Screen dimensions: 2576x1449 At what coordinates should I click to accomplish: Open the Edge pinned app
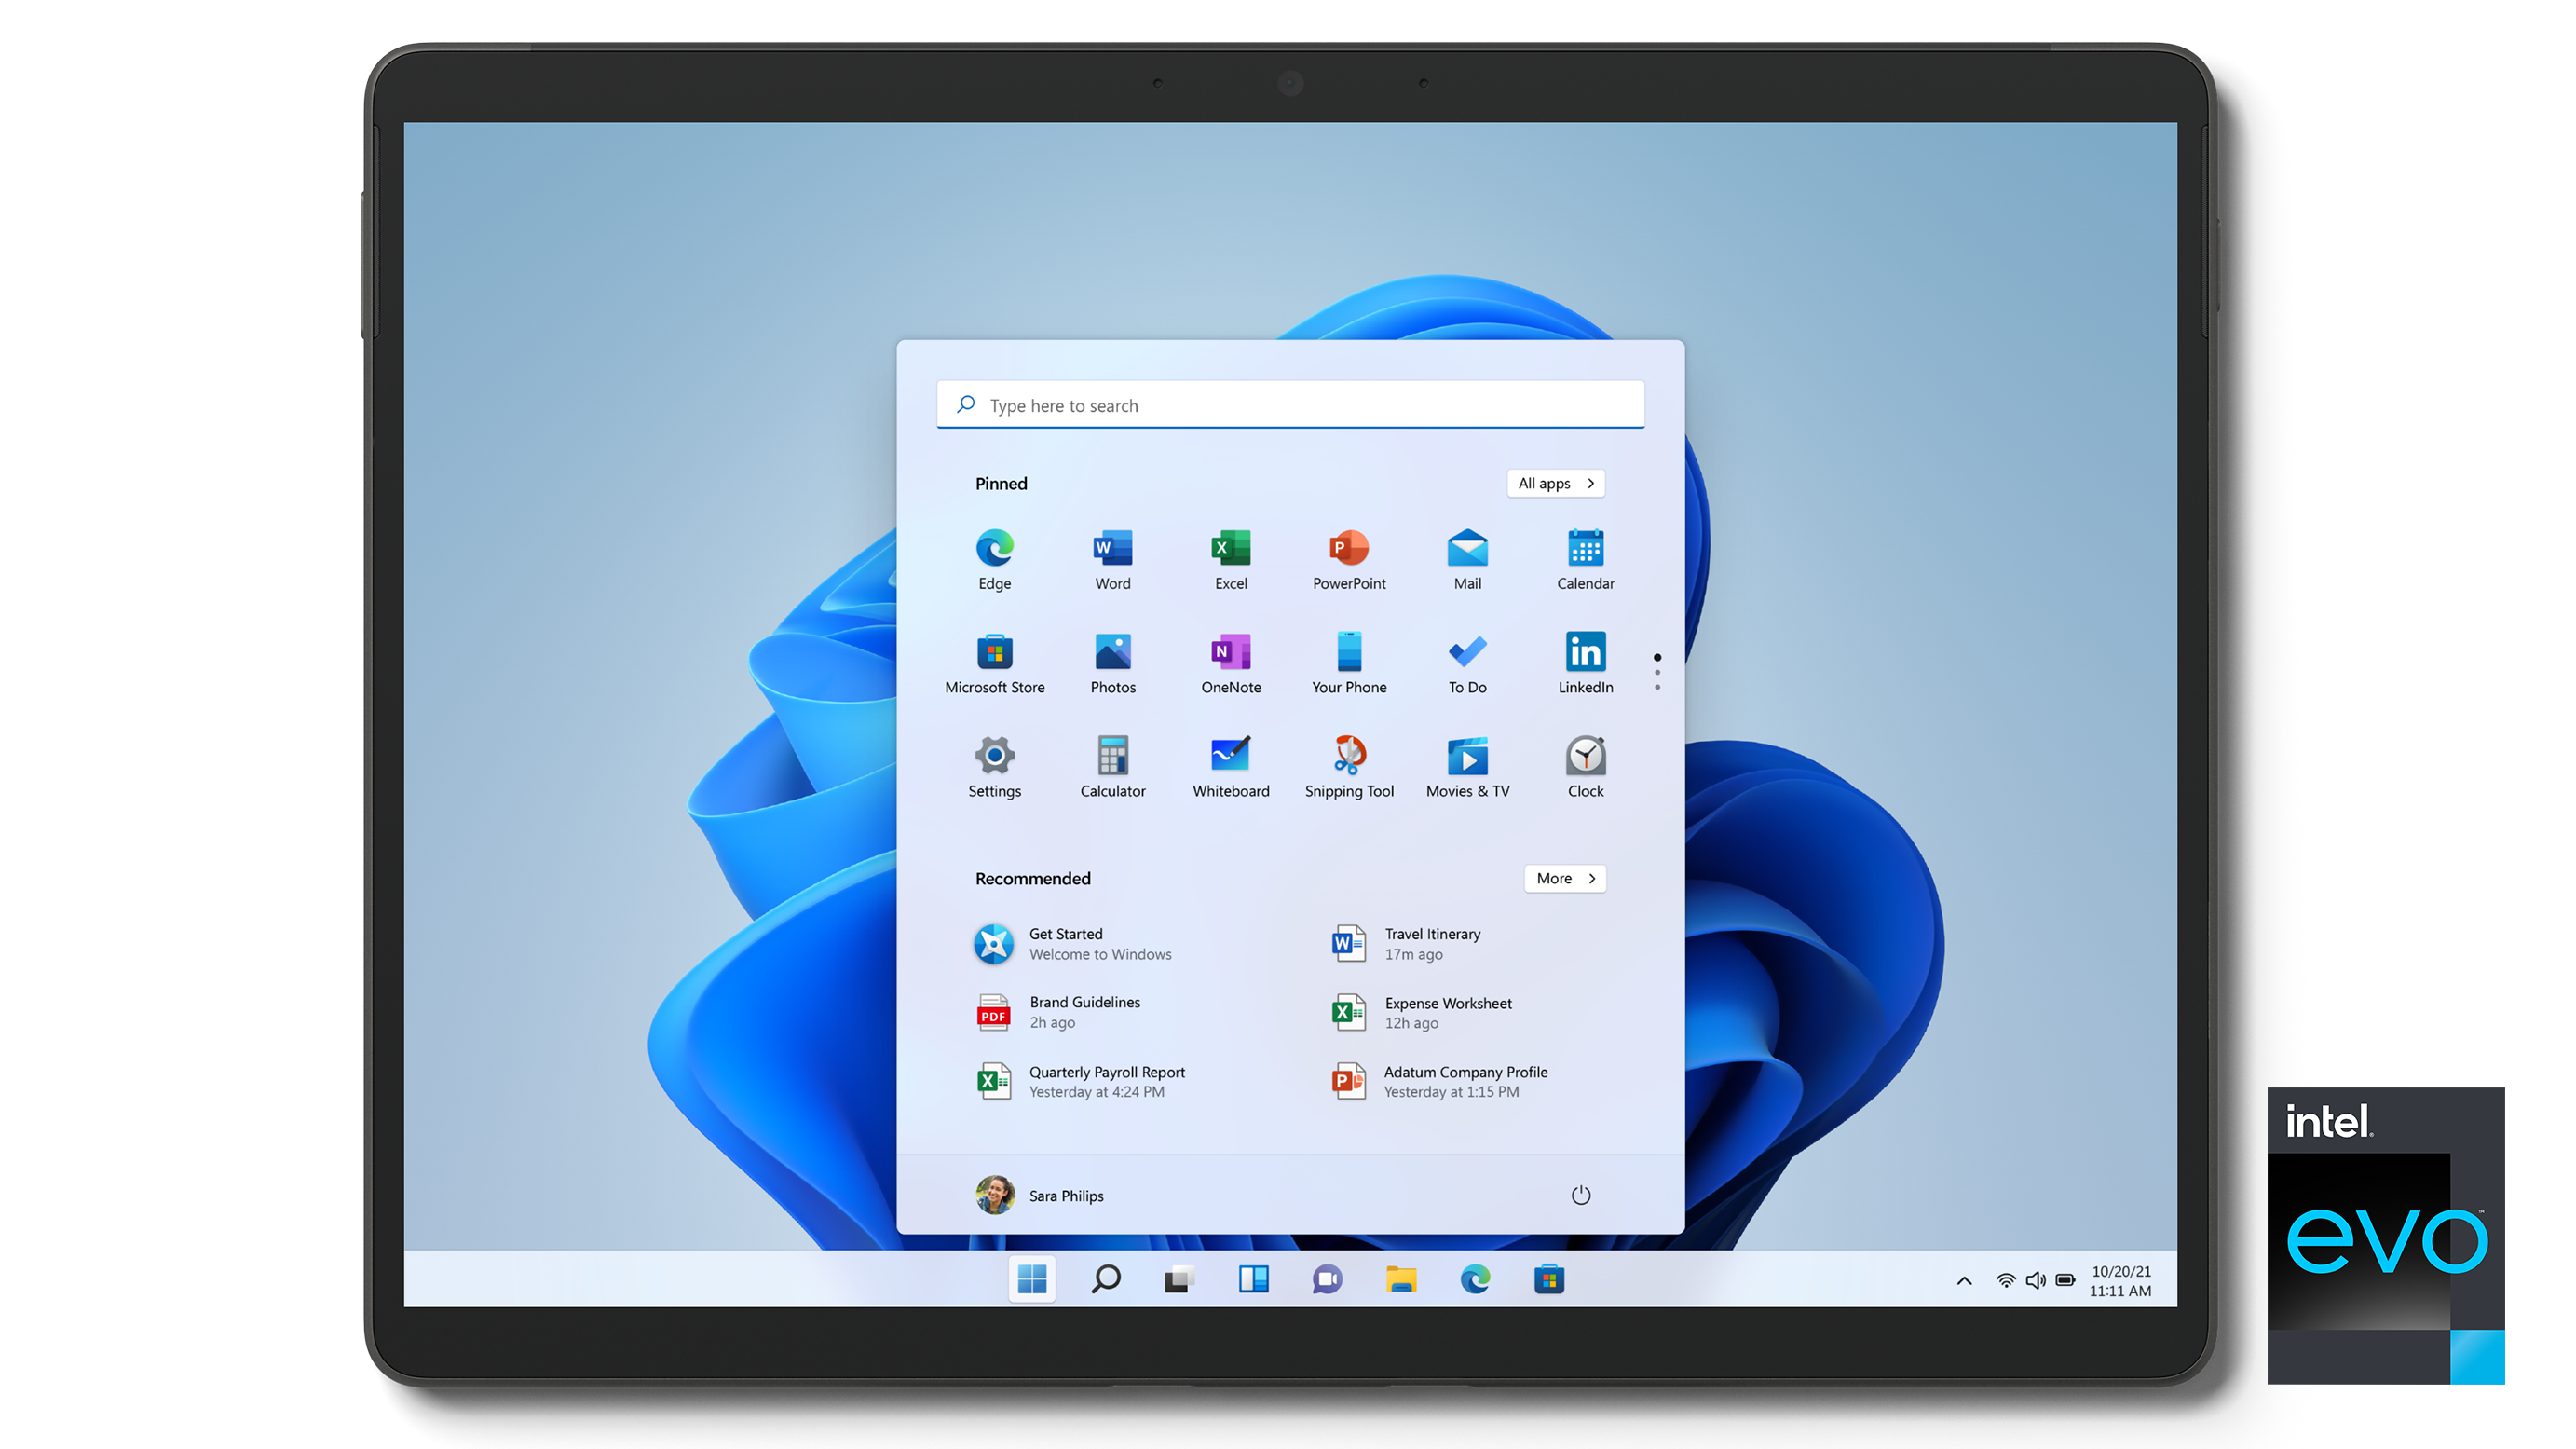pyautogui.click(x=994, y=559)
